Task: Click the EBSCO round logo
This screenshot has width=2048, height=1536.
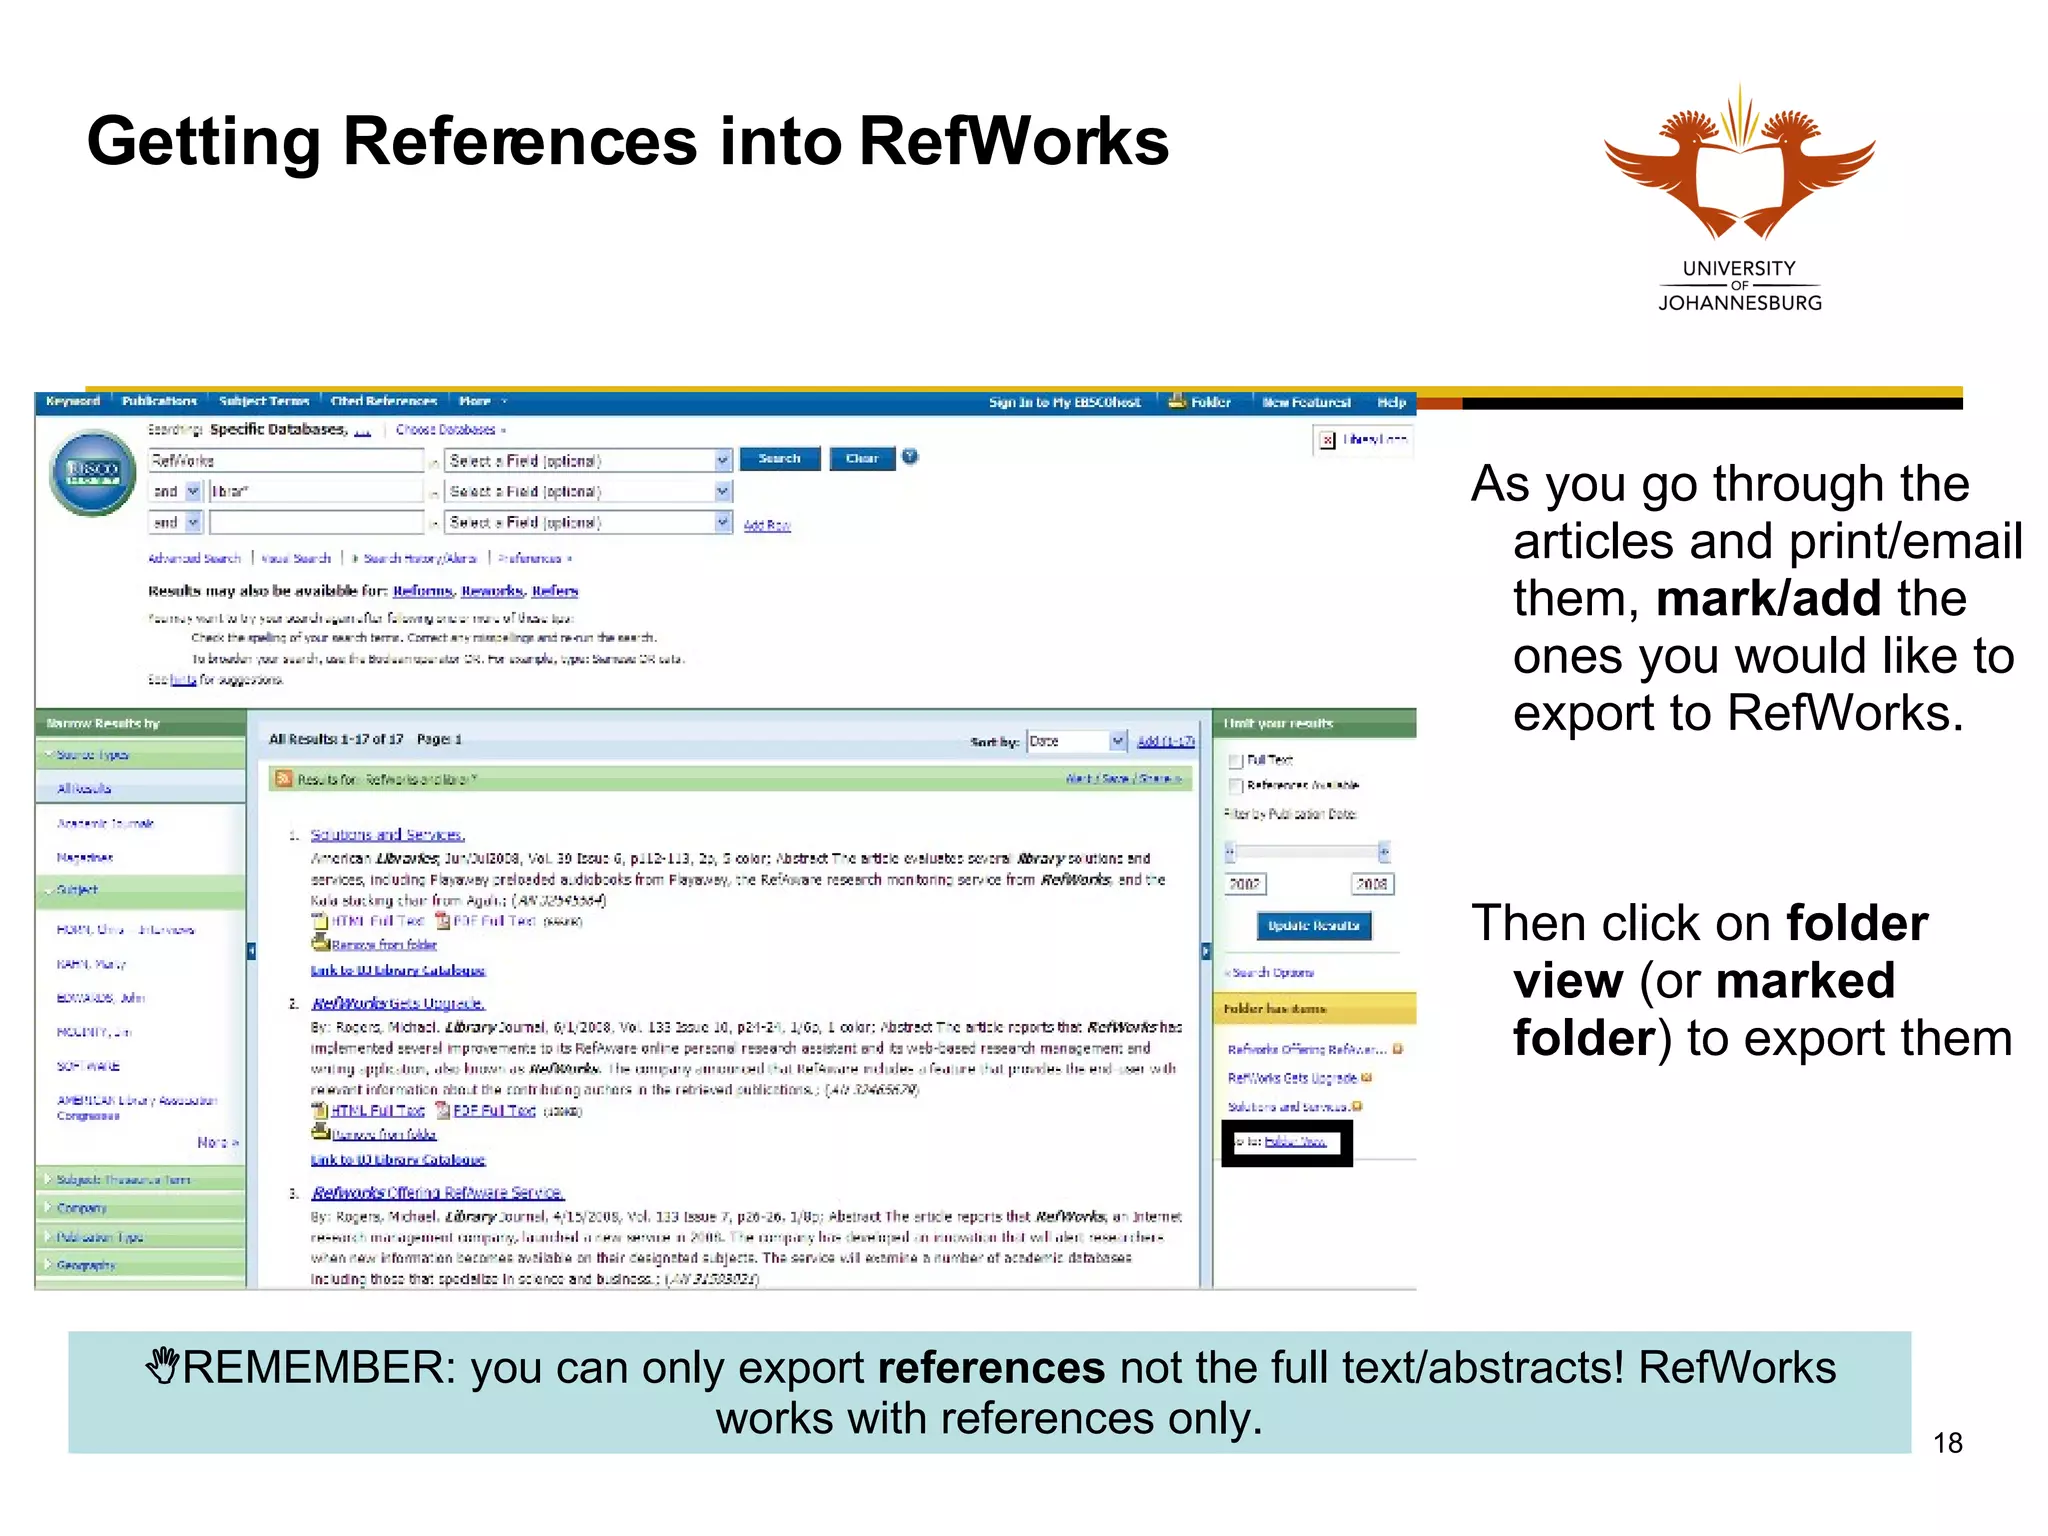Action: (x=93, y=473)
